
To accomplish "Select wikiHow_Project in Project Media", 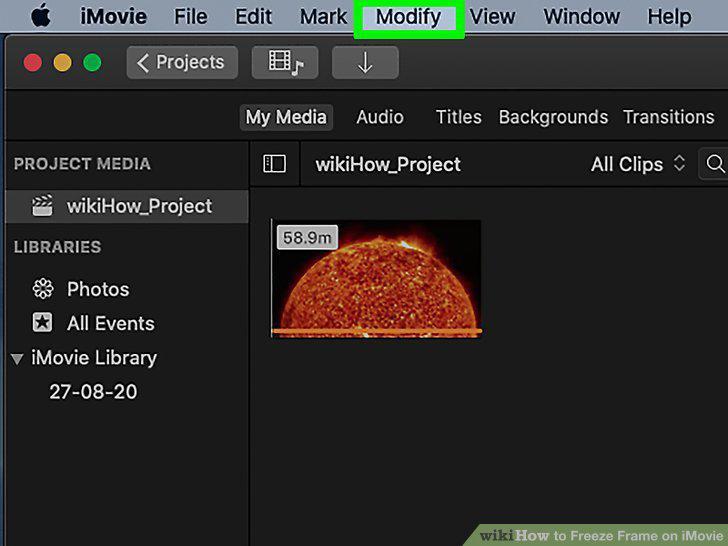I will 127,206.
